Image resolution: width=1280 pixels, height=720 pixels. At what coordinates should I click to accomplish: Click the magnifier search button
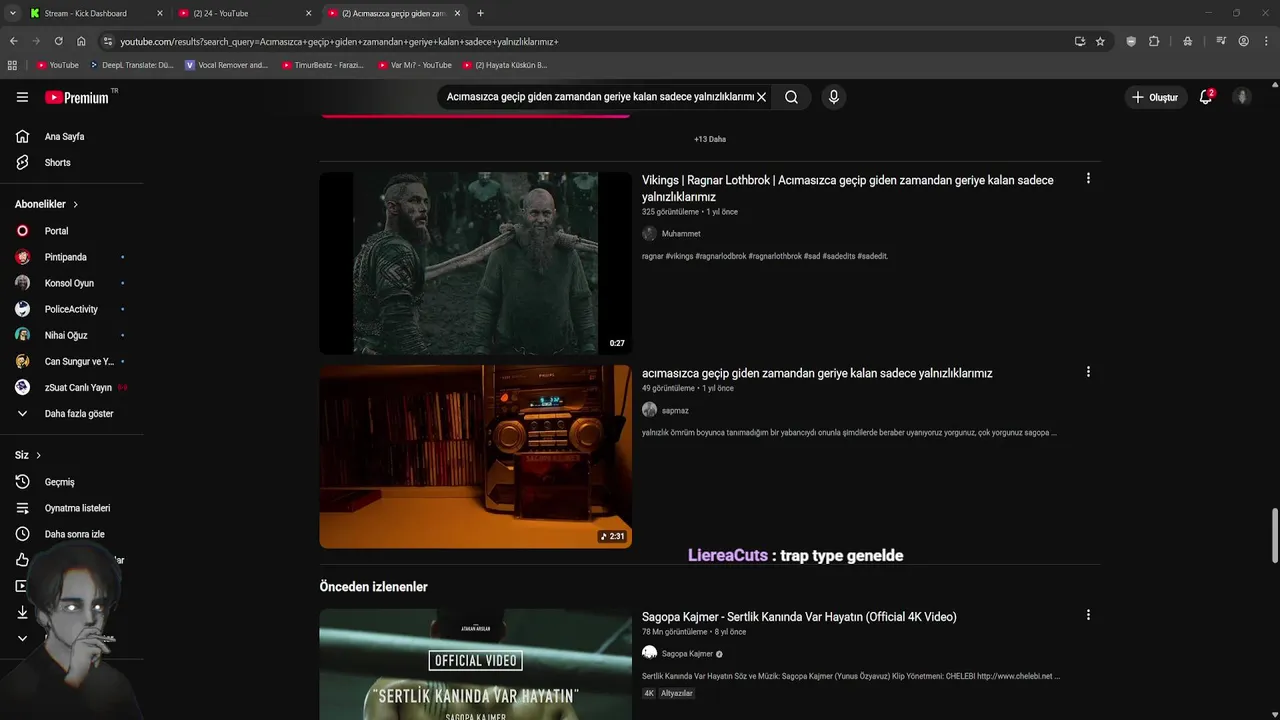tap(791, 97)
